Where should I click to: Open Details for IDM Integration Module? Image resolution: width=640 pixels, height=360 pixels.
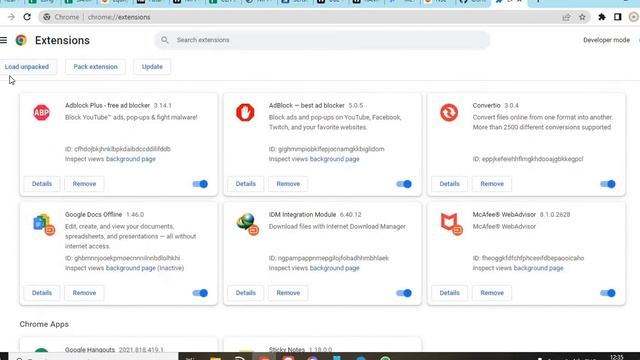[x=245, y=293]
